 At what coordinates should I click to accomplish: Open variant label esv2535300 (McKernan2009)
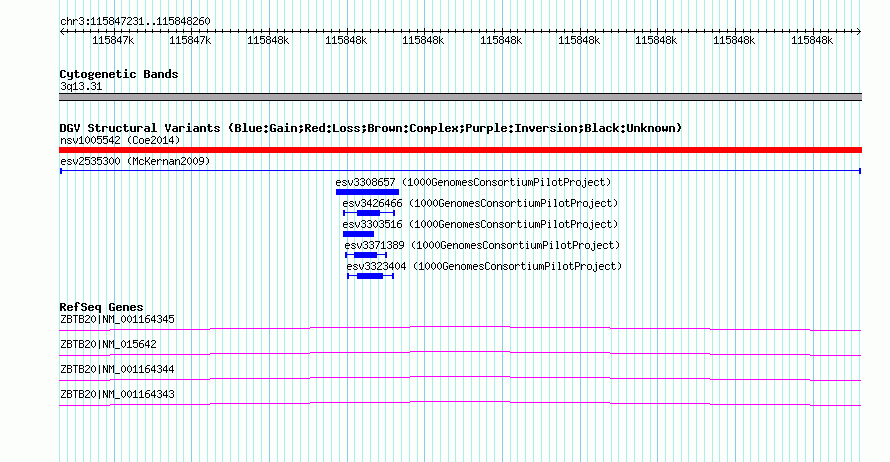coord(135,161)
